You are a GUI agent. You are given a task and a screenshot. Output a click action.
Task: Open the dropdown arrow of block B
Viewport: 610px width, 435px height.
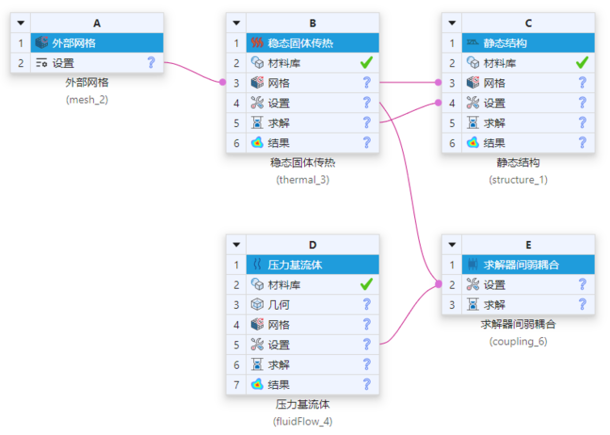tap(236, 23)
